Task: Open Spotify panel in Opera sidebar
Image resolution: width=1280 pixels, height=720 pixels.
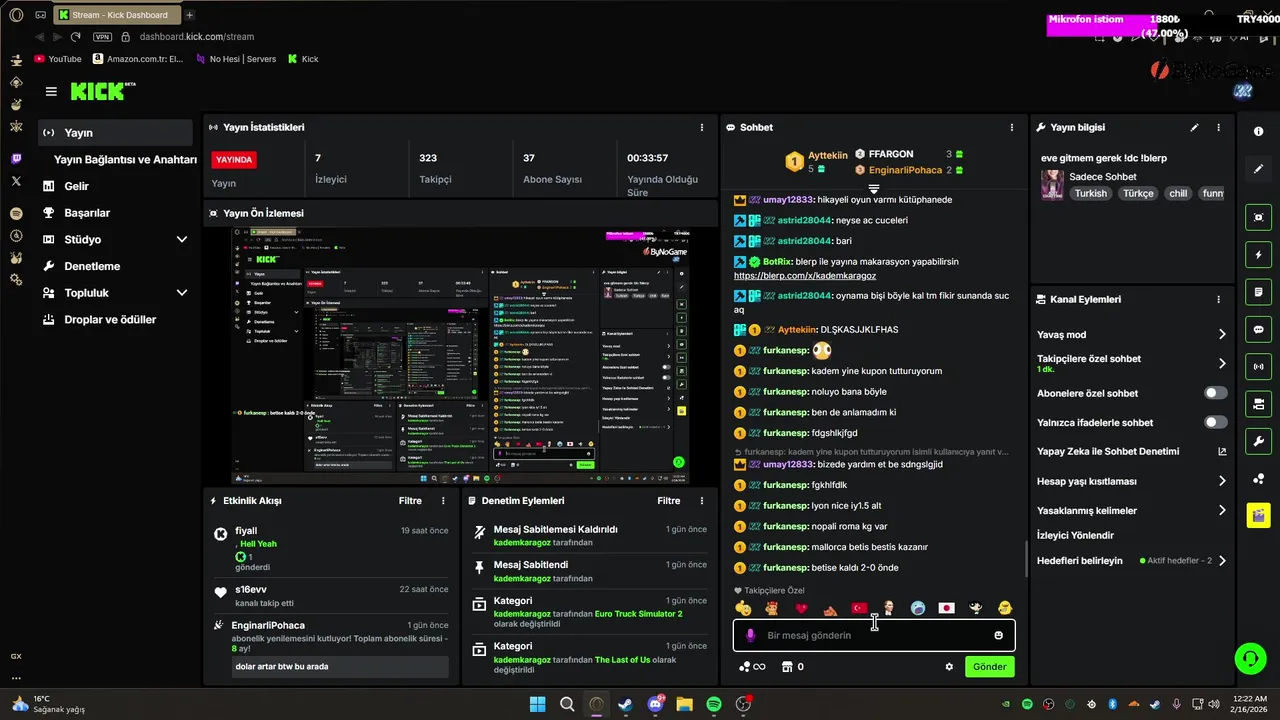Action: click(16, 213)
